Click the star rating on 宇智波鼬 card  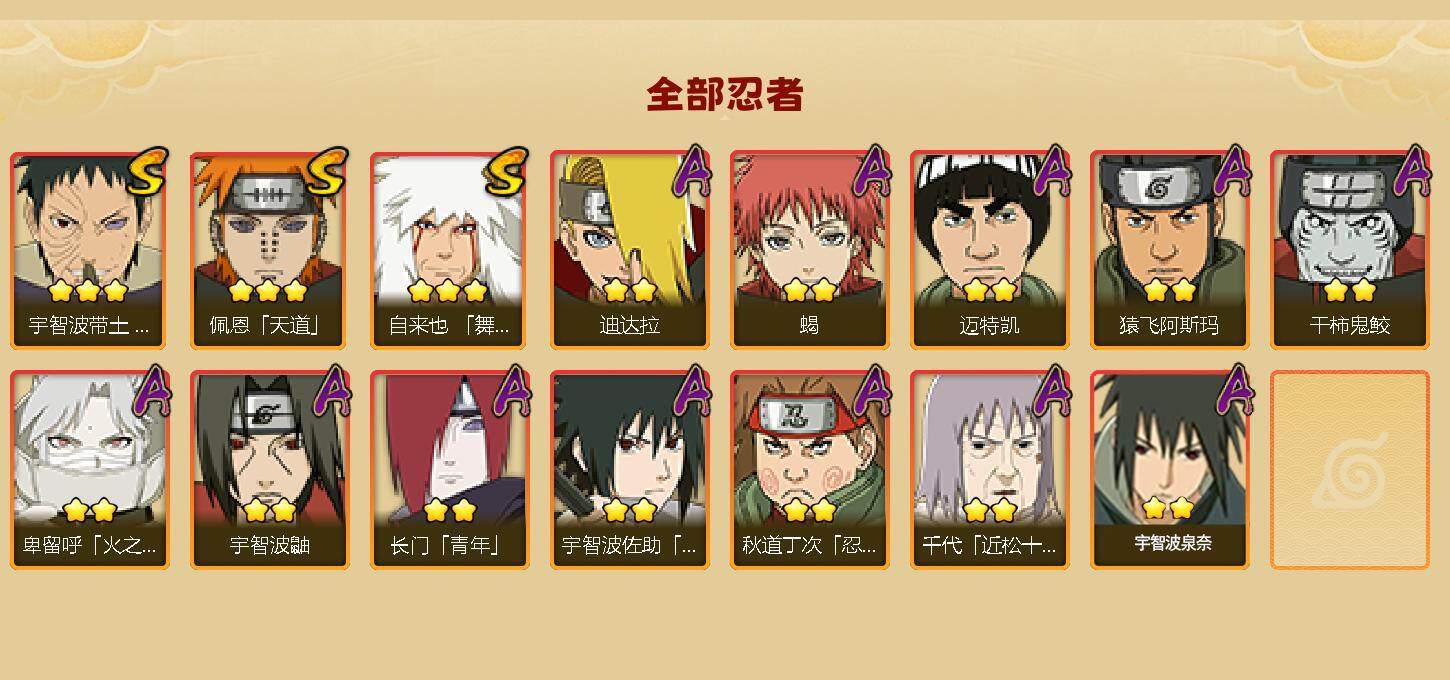(x=269, y=510)
